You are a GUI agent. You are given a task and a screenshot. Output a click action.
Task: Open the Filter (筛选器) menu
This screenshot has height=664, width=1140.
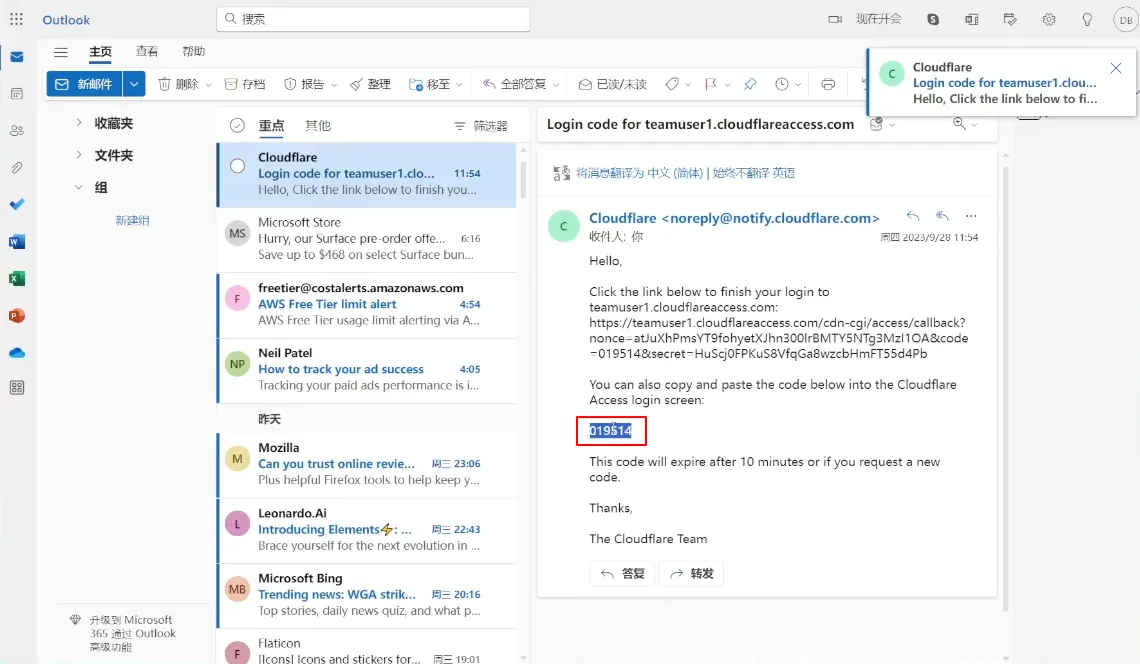click(481, 127)
